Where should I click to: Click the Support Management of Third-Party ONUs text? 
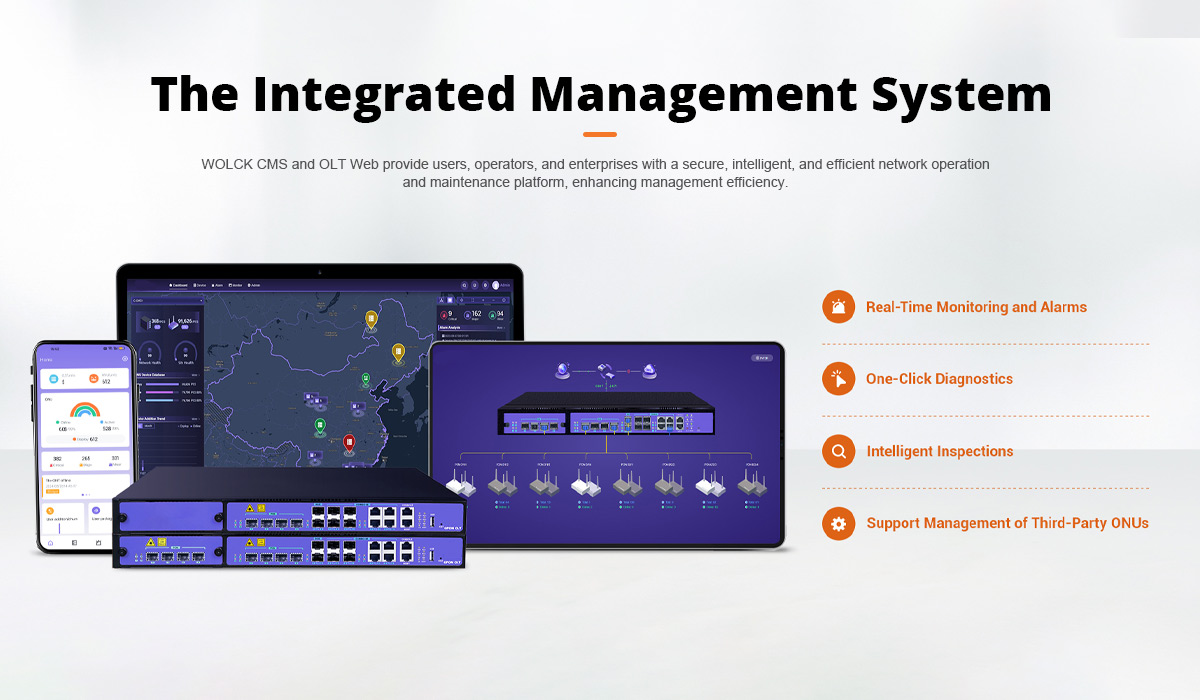click(x=1007, y=523)
